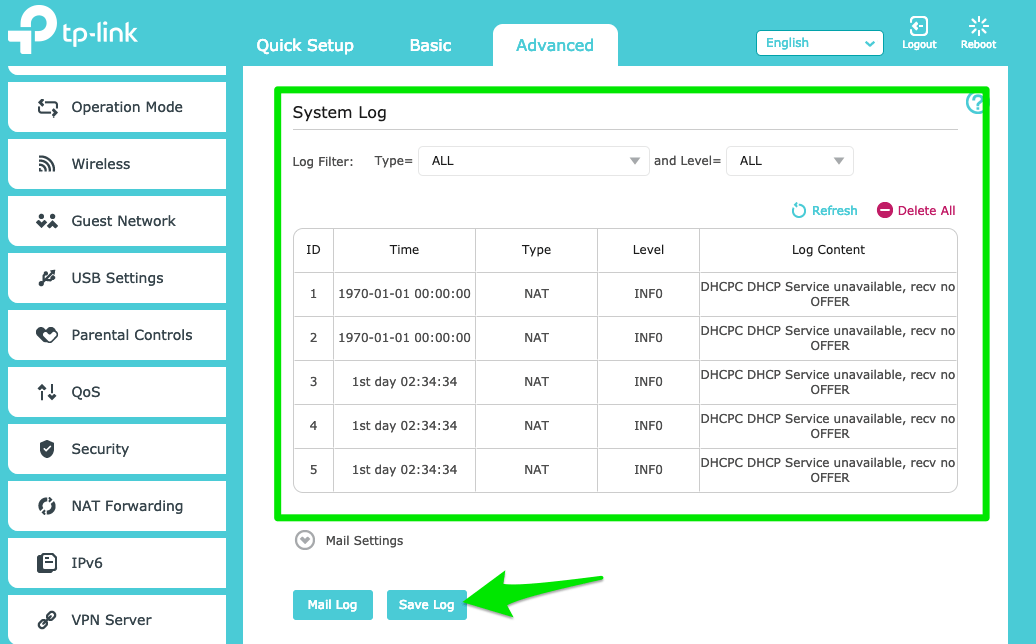
Task: Click the IPv6 document icon
Action: 47,563
